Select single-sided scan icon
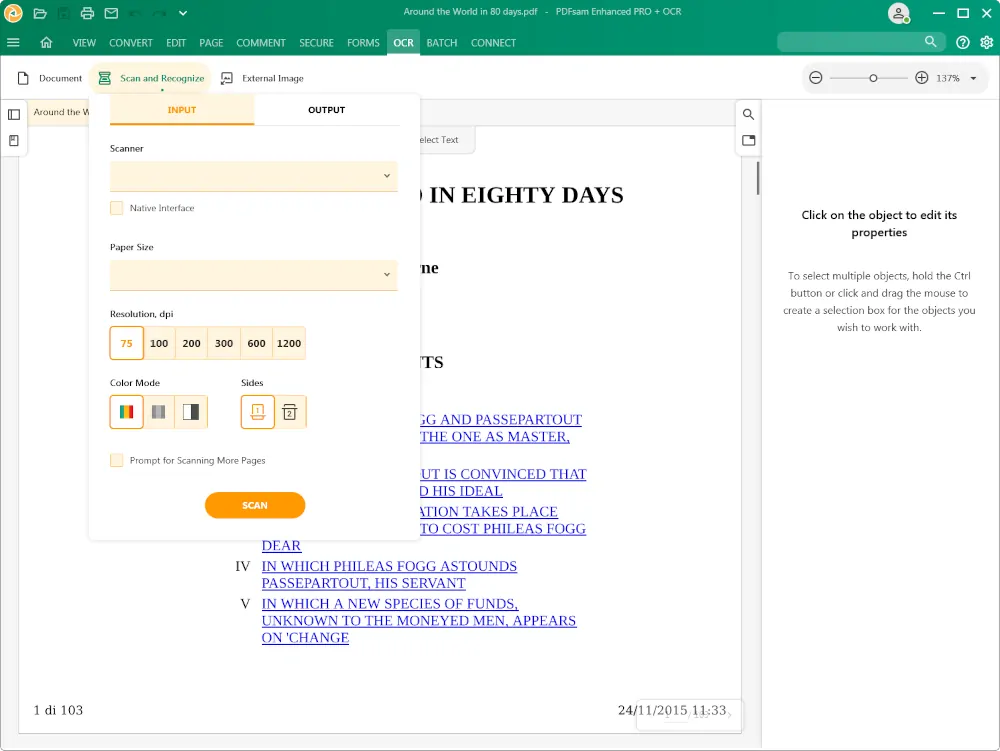1000x751 pixels. pyautogui.click(x=258, y=412)
